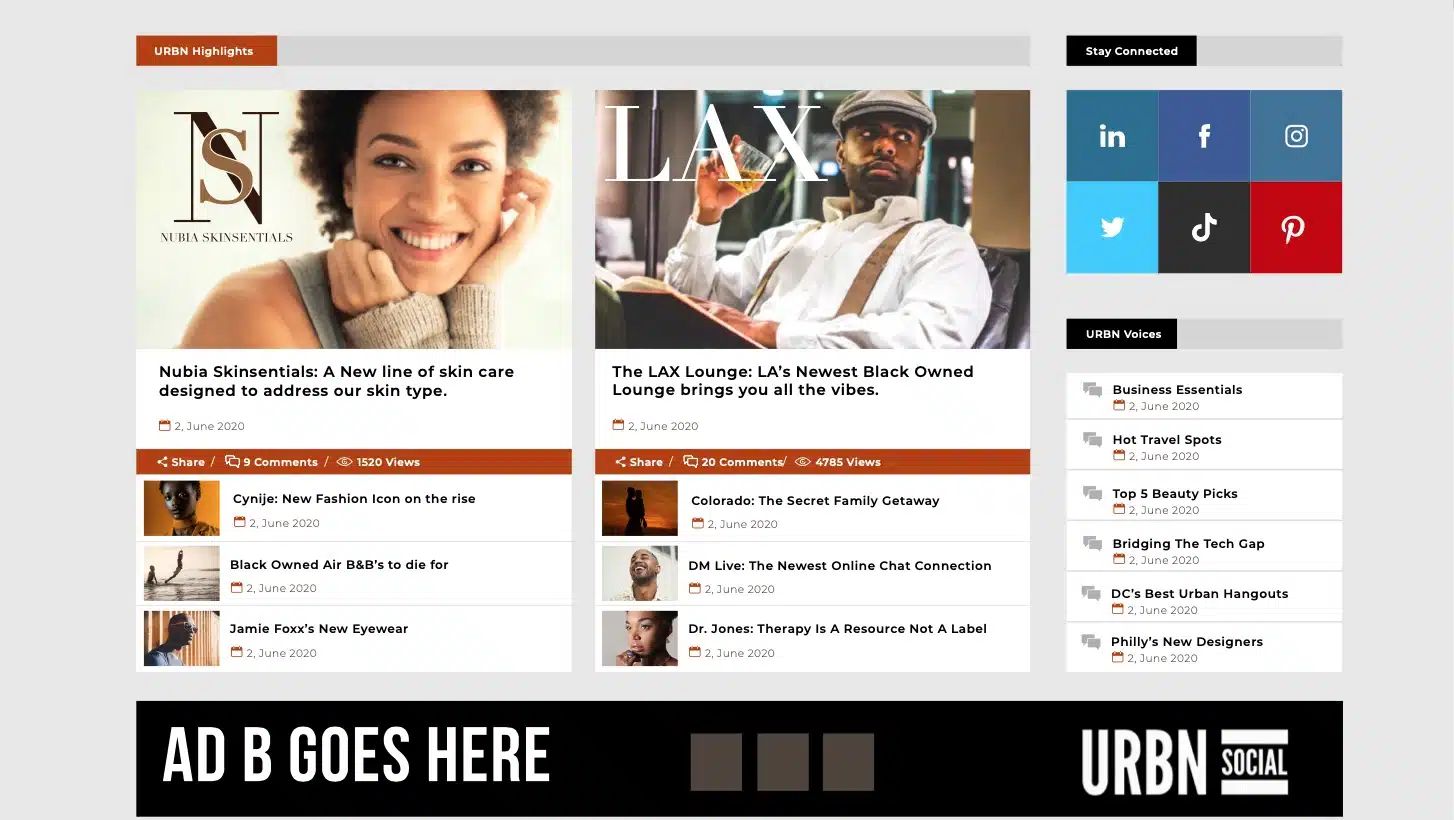The width and height of the screenshot is (1454, 820).
Task: Click the 20 Comments link
Action: point(742,462)
